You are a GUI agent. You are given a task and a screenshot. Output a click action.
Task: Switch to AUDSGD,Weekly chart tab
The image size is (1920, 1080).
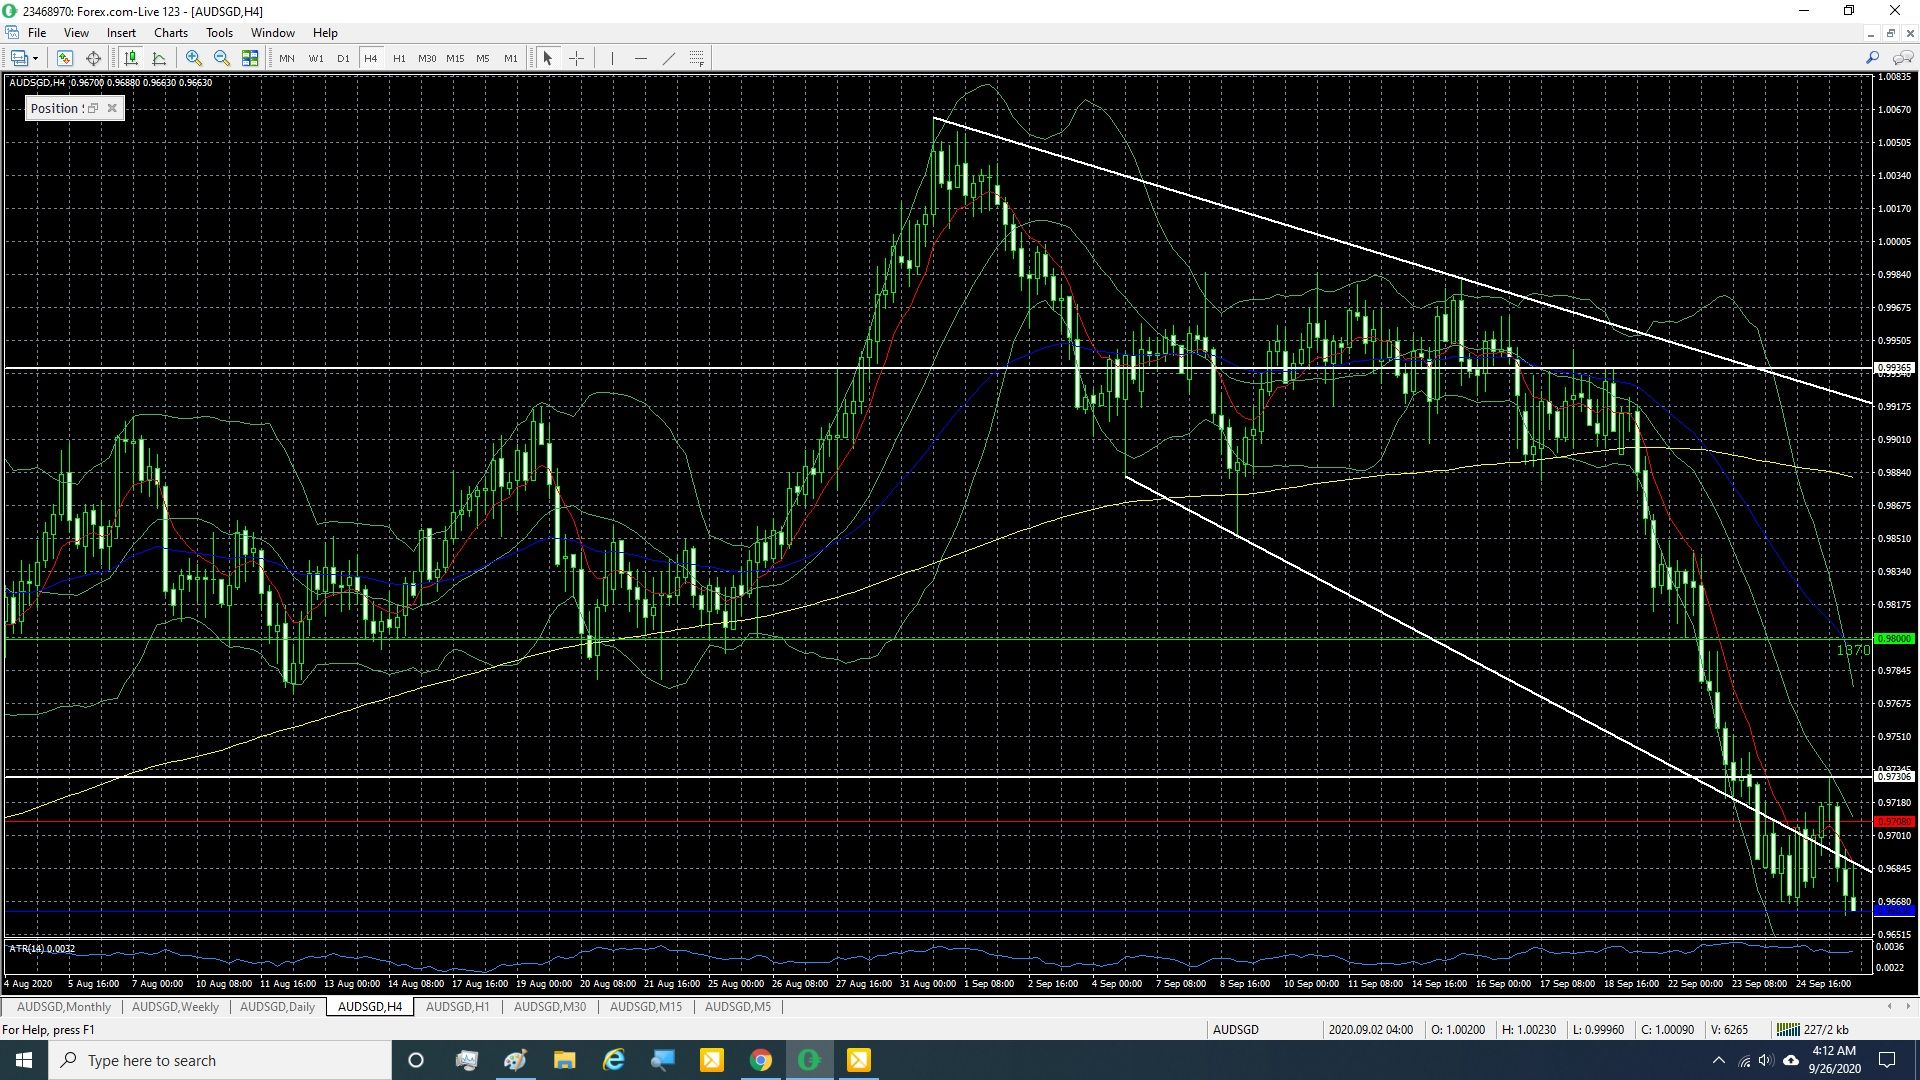(x=175, y=1007)
